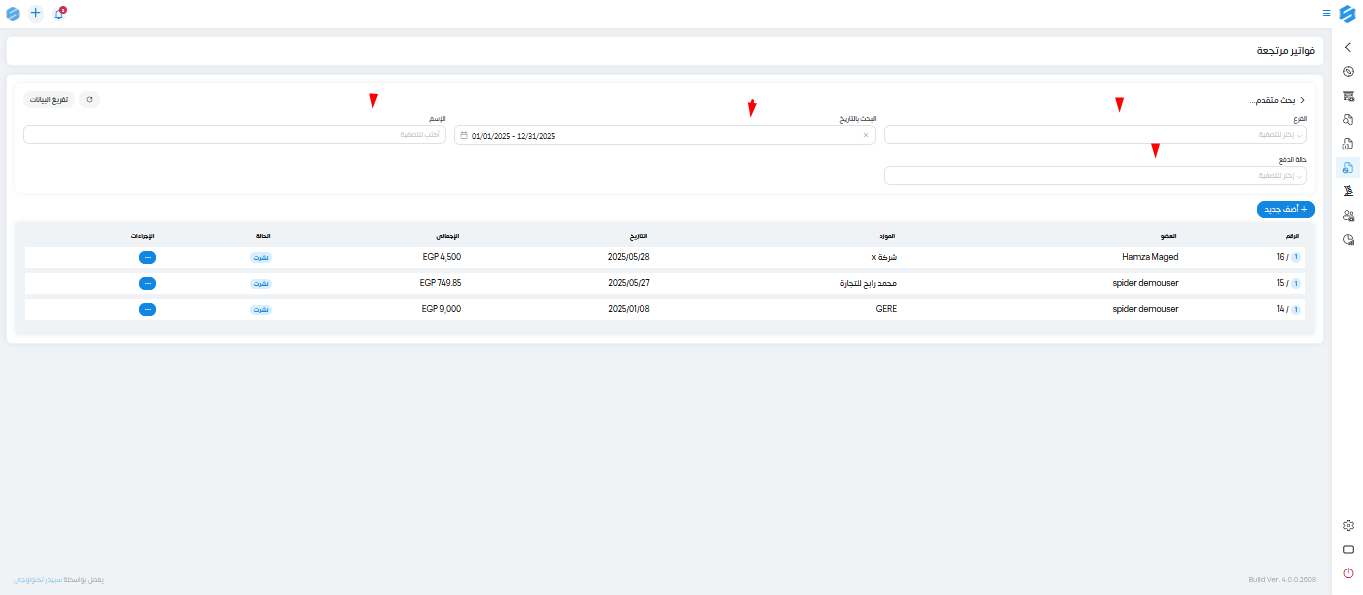Viewport: 1363px width, 595px height.
Task: Click the GERE supplier cell
Action: pos(886,309)
